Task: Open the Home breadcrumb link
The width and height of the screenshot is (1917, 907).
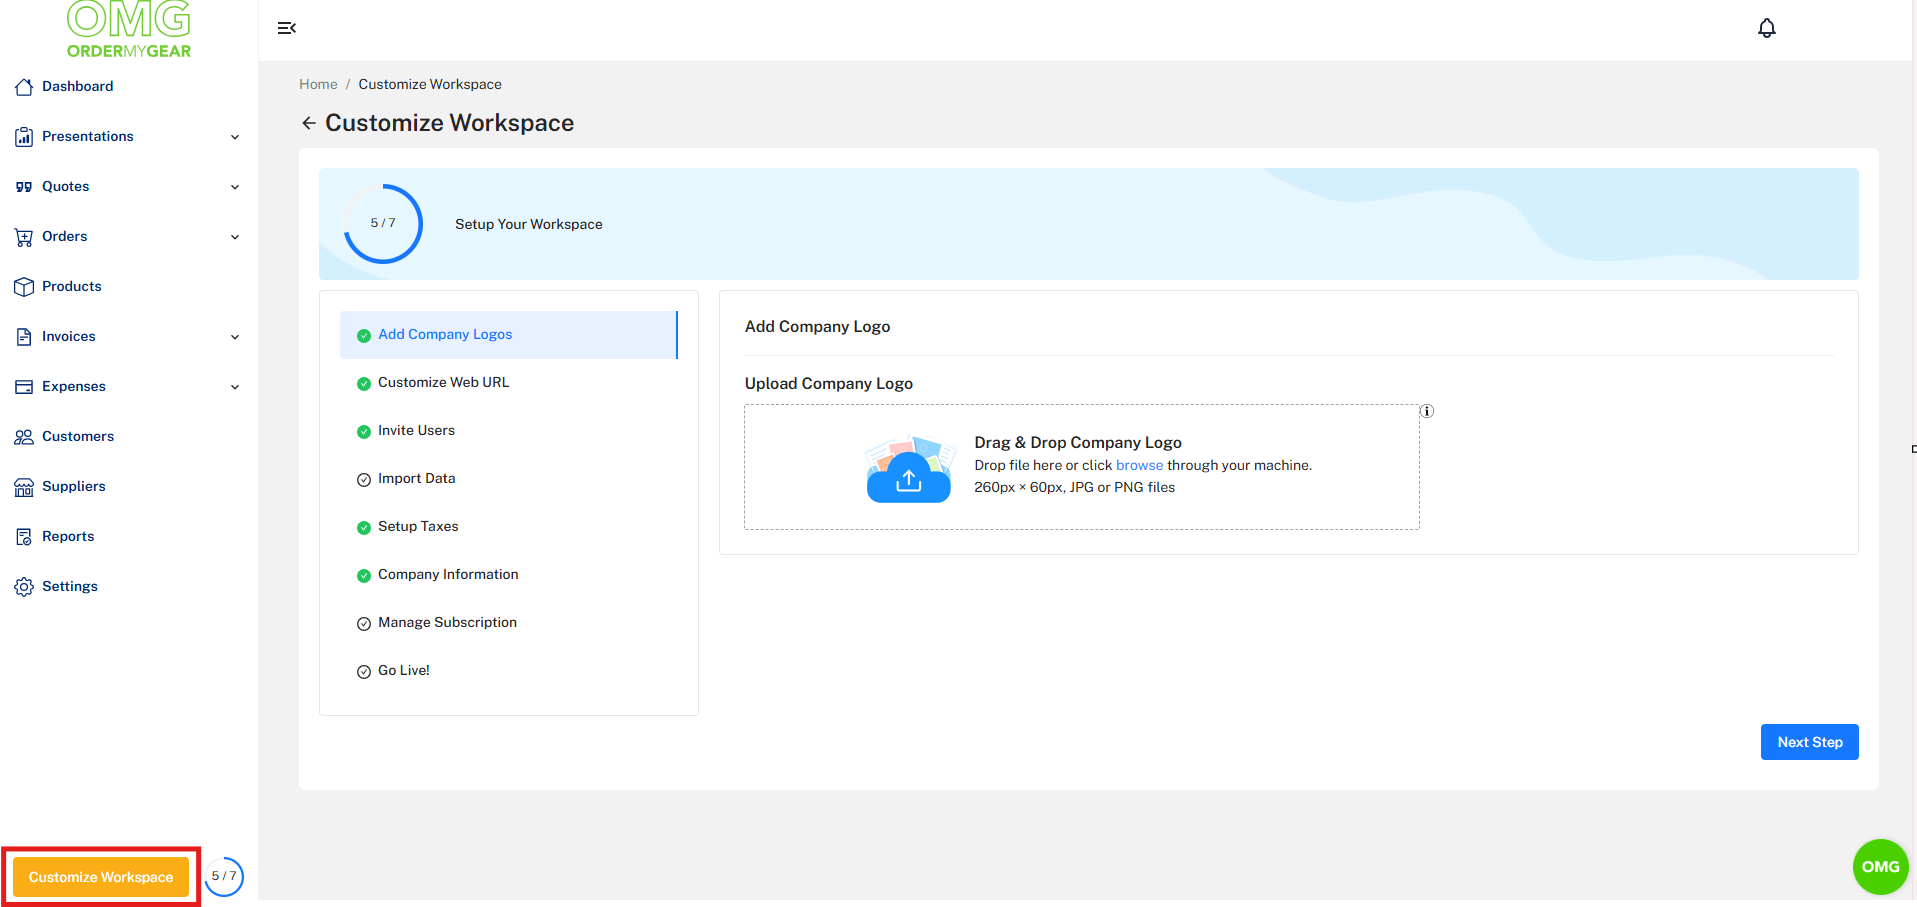Action: (317, 84)
